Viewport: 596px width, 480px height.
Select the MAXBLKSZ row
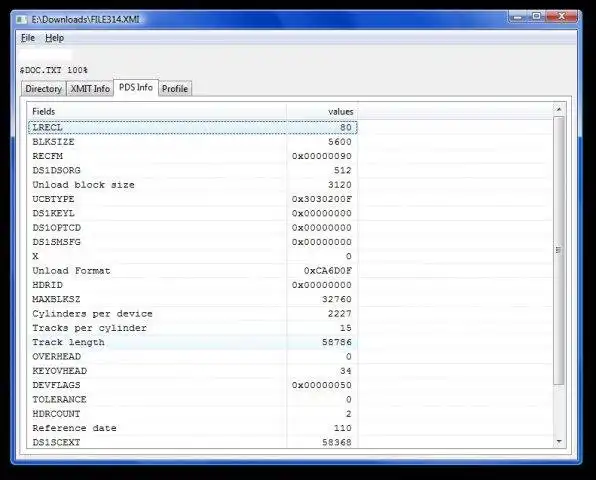point(193,299)
